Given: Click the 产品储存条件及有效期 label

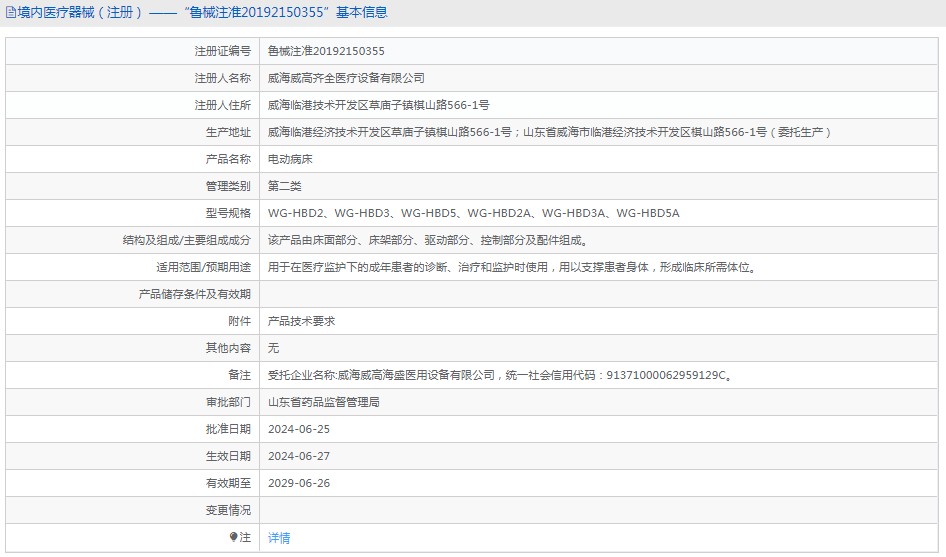Looking at the screenshot, I should (194, 294).
